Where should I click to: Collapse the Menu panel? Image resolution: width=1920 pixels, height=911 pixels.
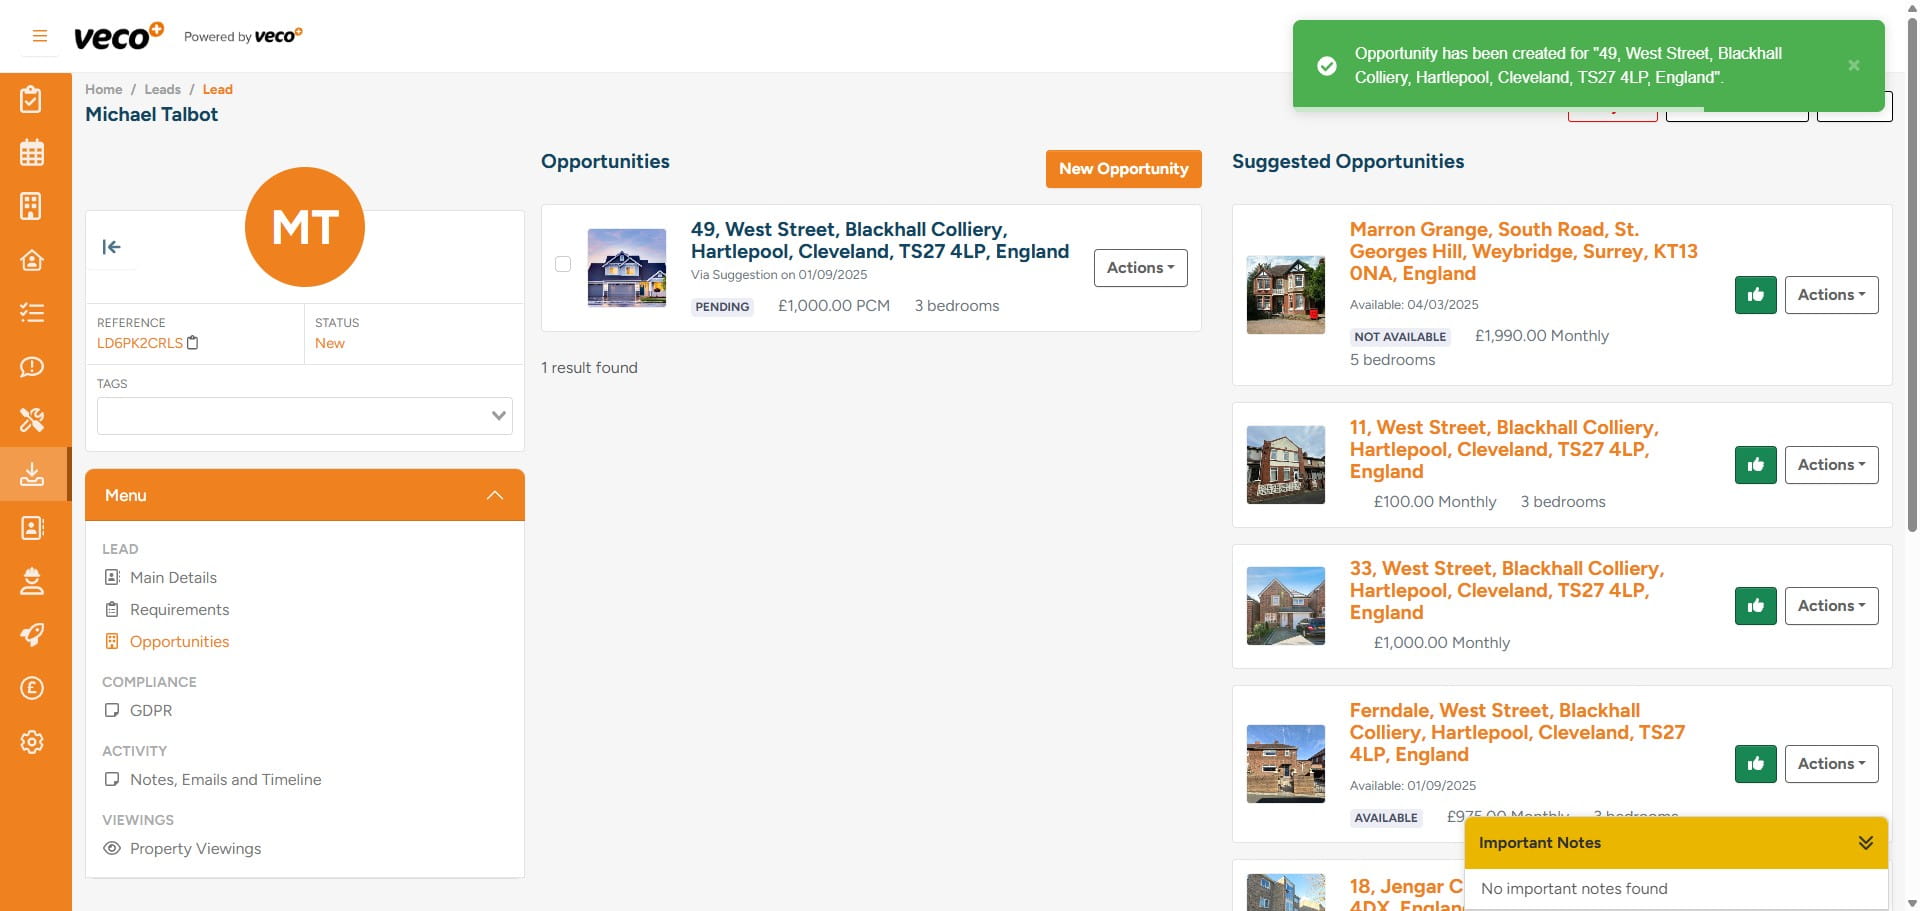coord(494,494)
